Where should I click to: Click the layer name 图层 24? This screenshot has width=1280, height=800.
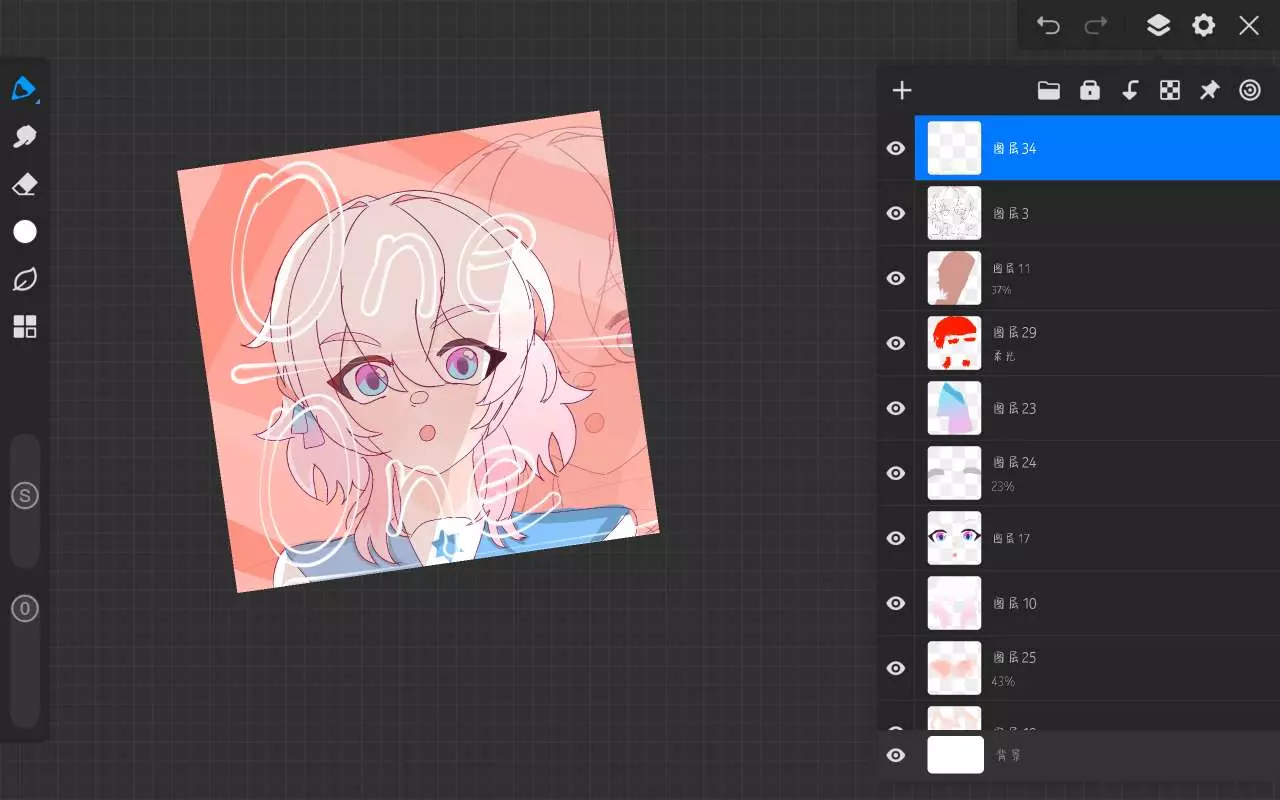1014,463
